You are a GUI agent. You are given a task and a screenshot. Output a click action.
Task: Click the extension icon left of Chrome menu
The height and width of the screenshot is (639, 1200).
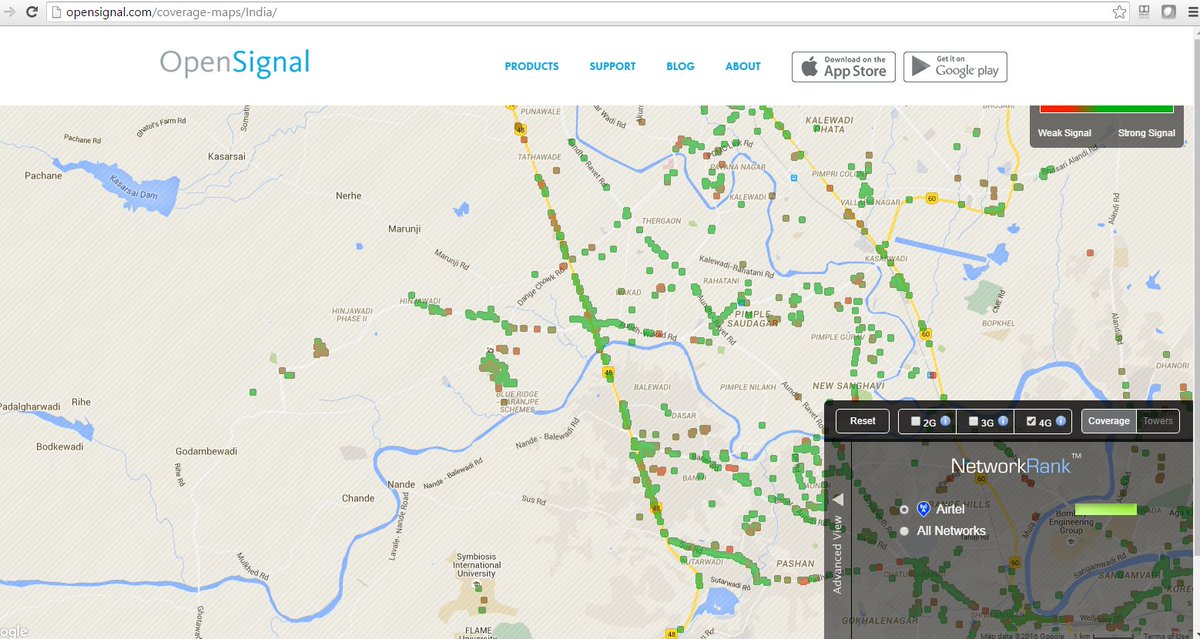1168,13
